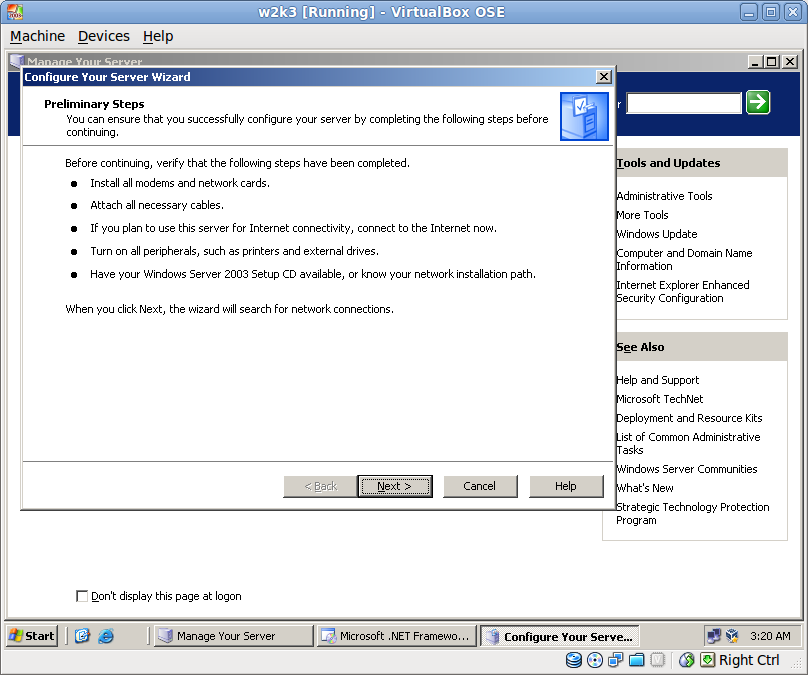Click the VirtualBox keyboard capture arrow icon
Screen dimensions: 808x675
pyautogui.click(x=708, y=660)
